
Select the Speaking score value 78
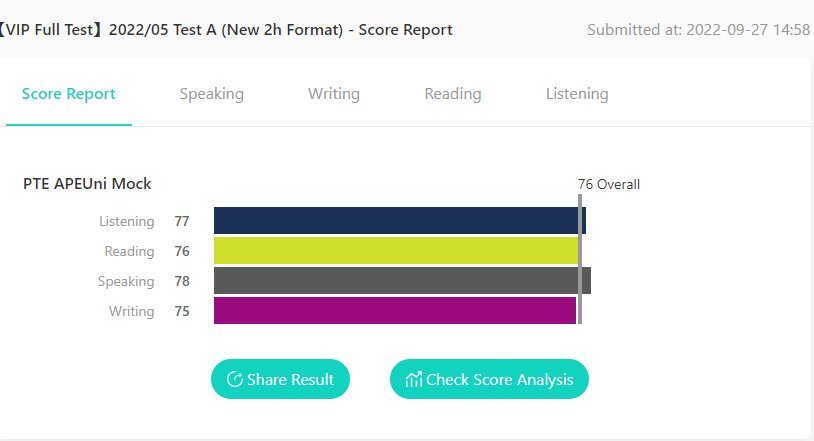[x=182, y=281]
